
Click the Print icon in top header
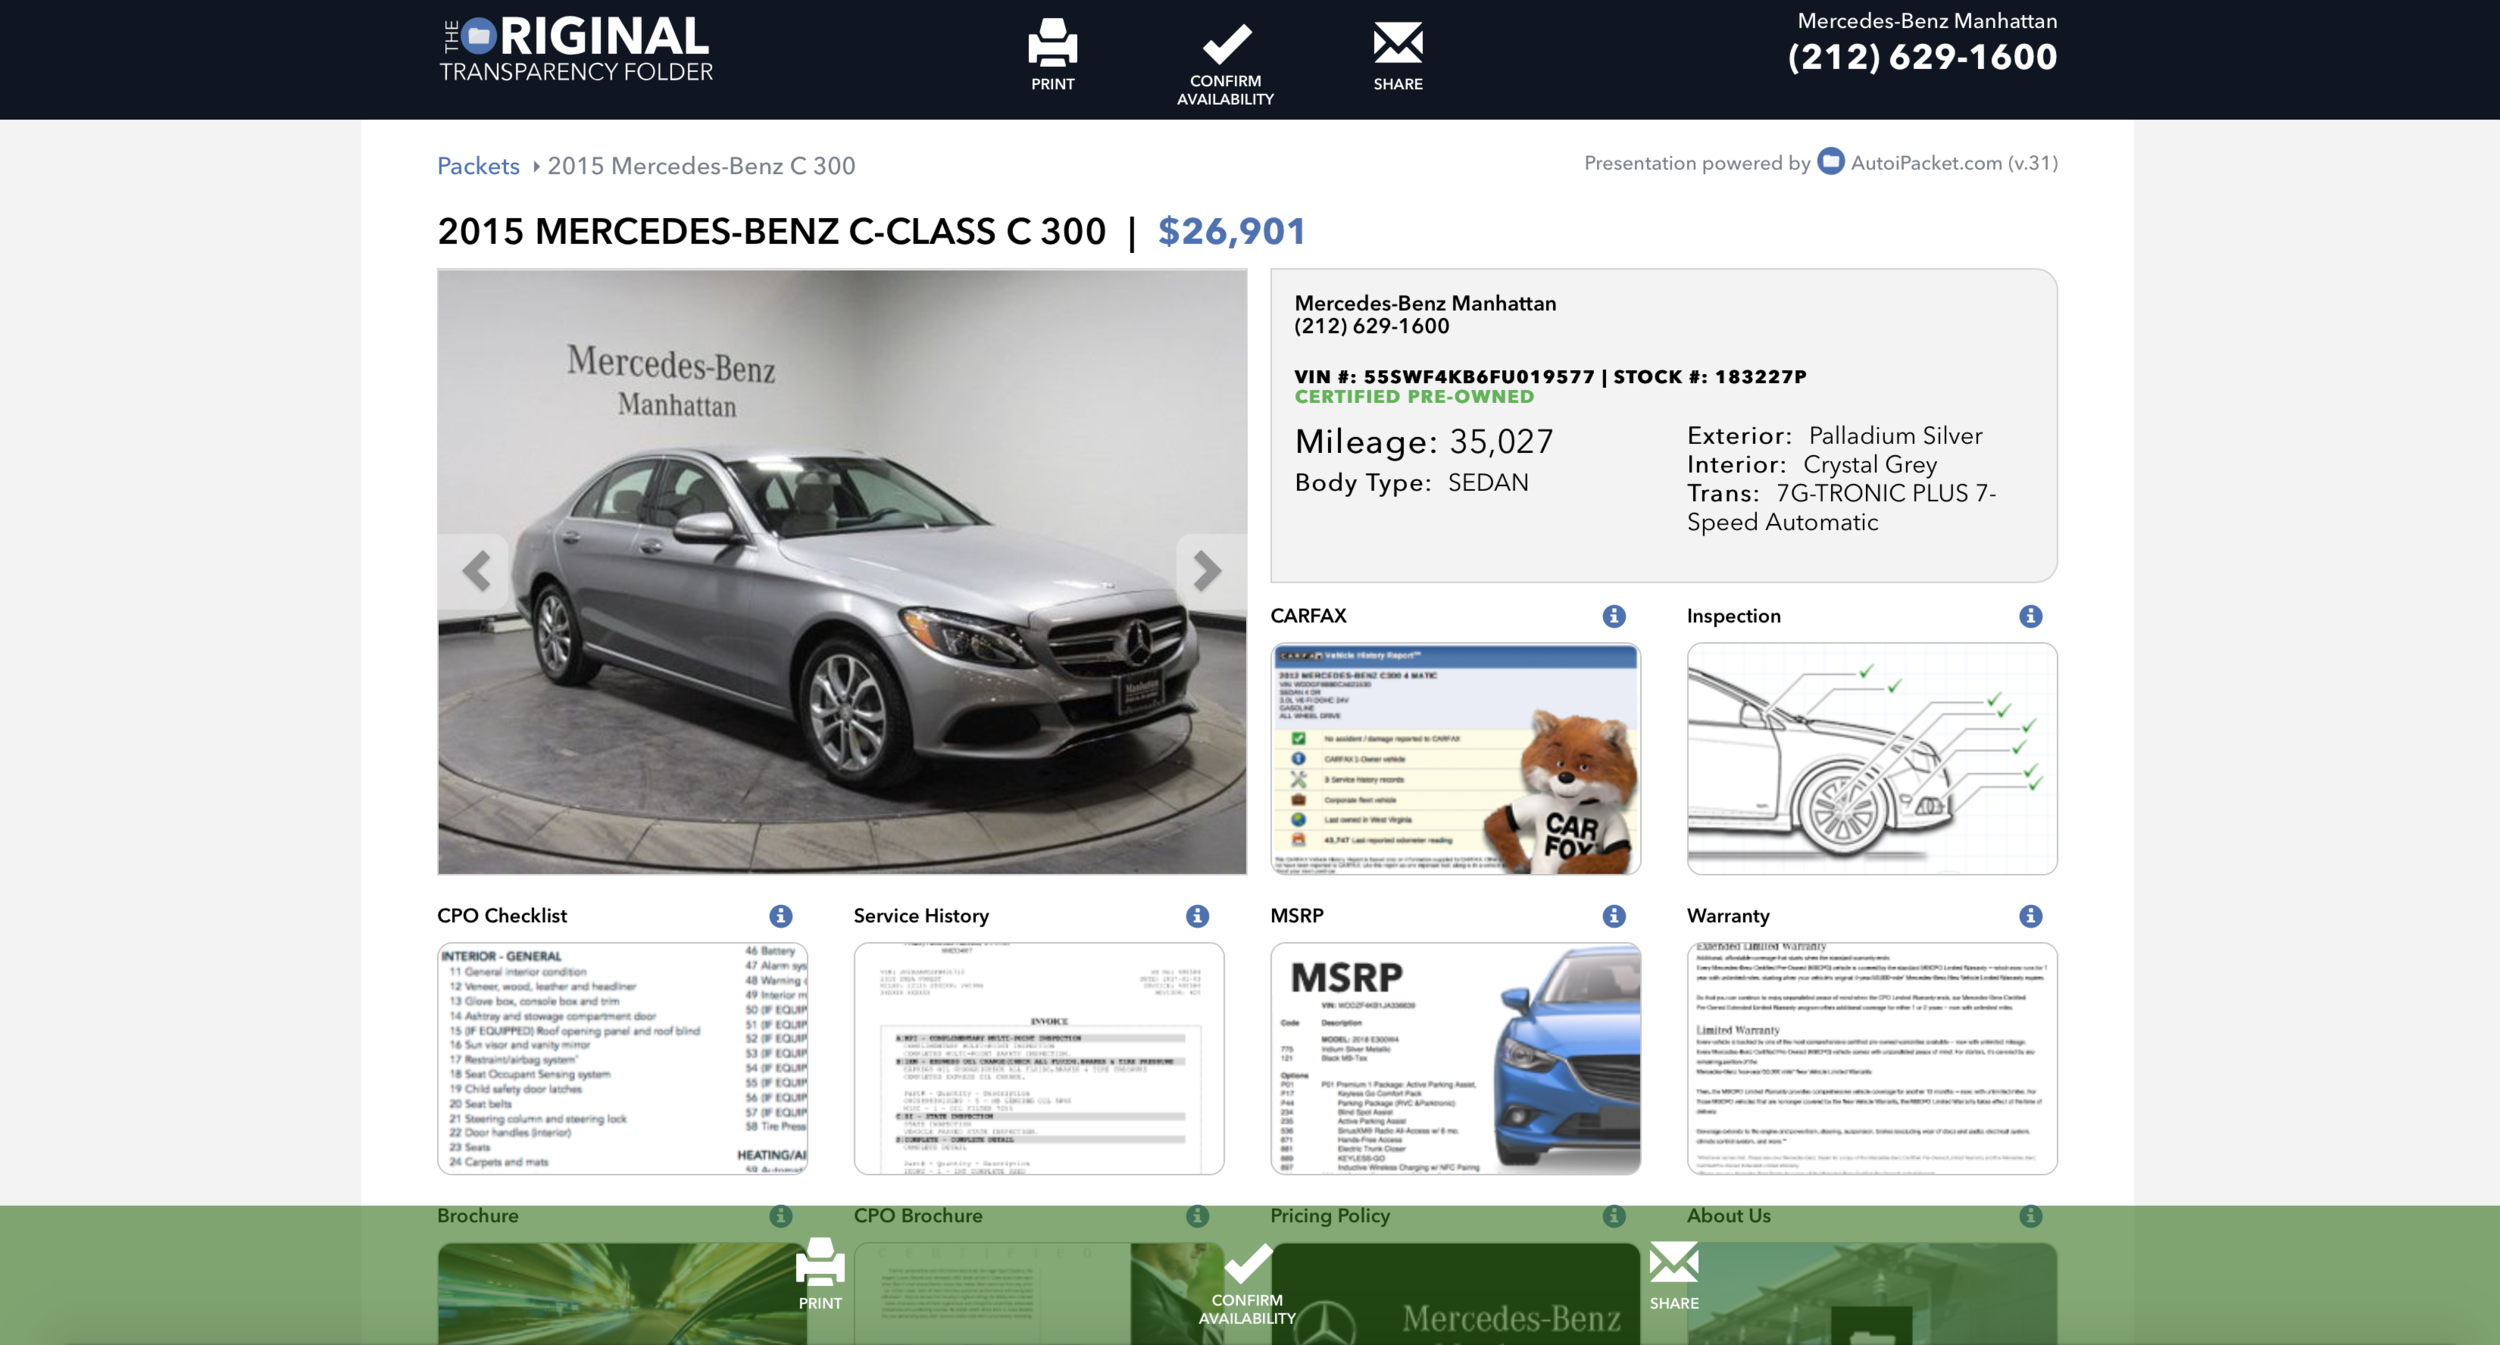point(1053,44)
